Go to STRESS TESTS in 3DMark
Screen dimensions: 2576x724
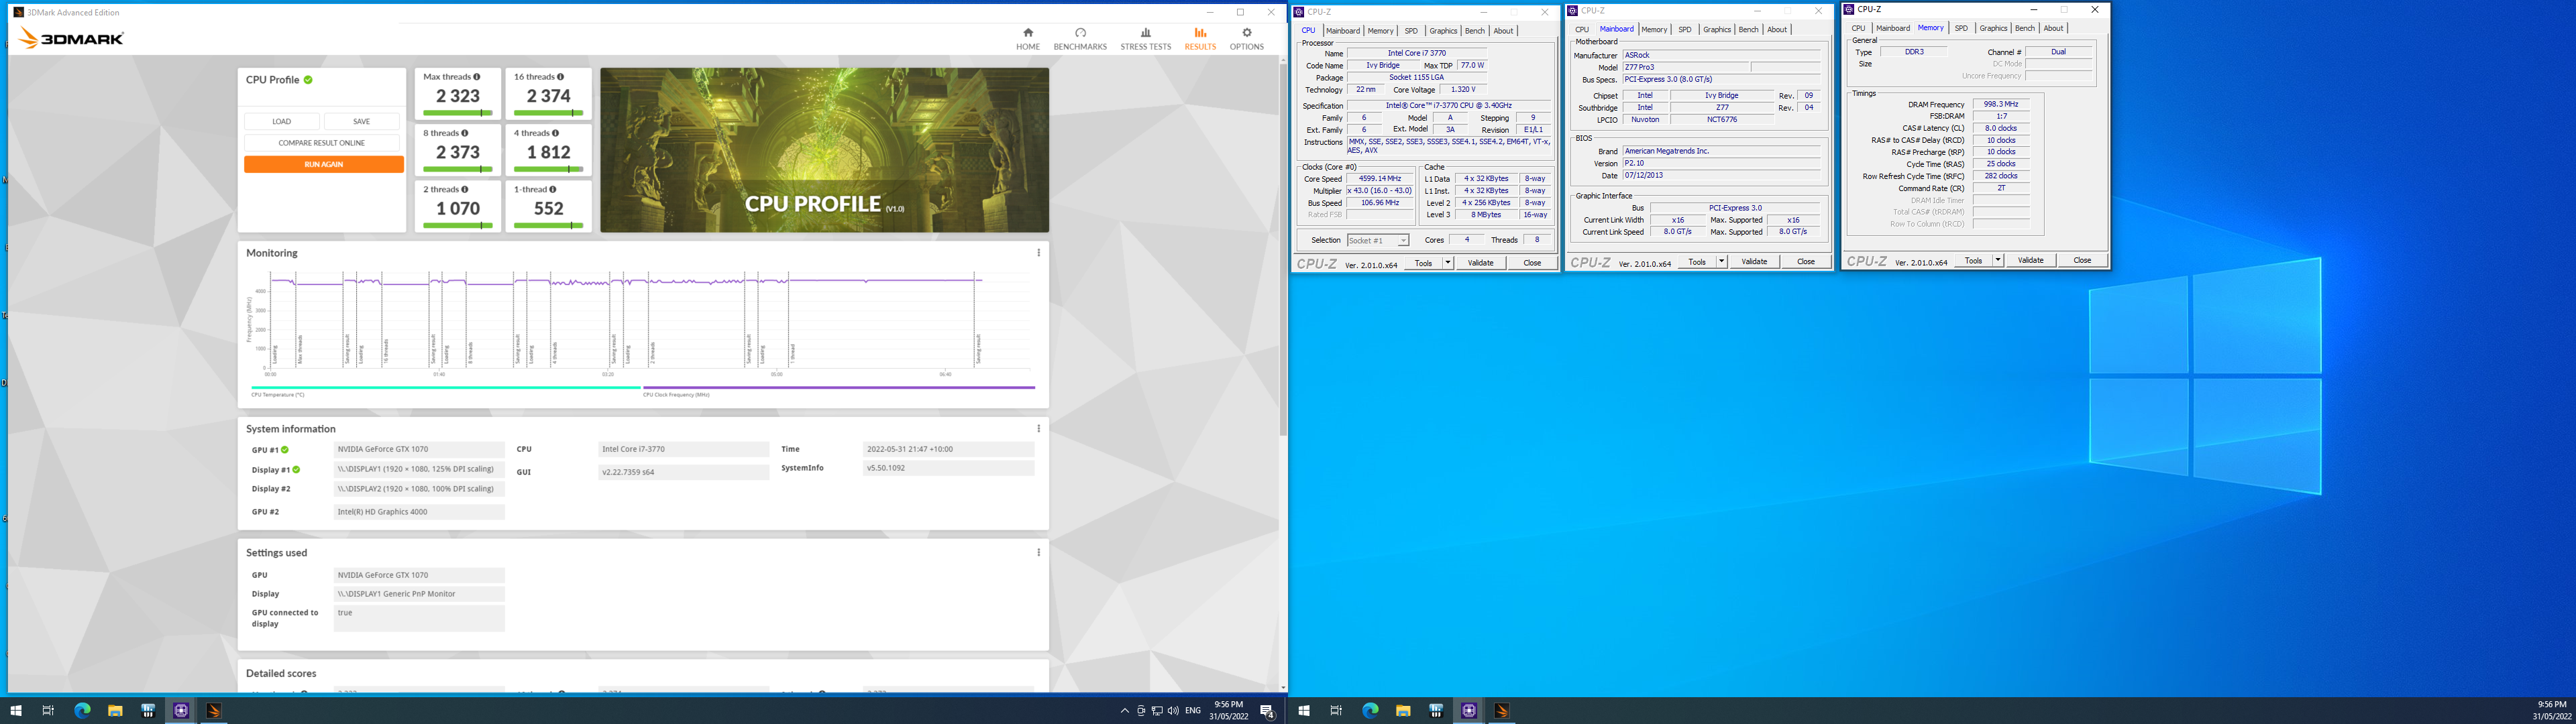pos(1145,39)
